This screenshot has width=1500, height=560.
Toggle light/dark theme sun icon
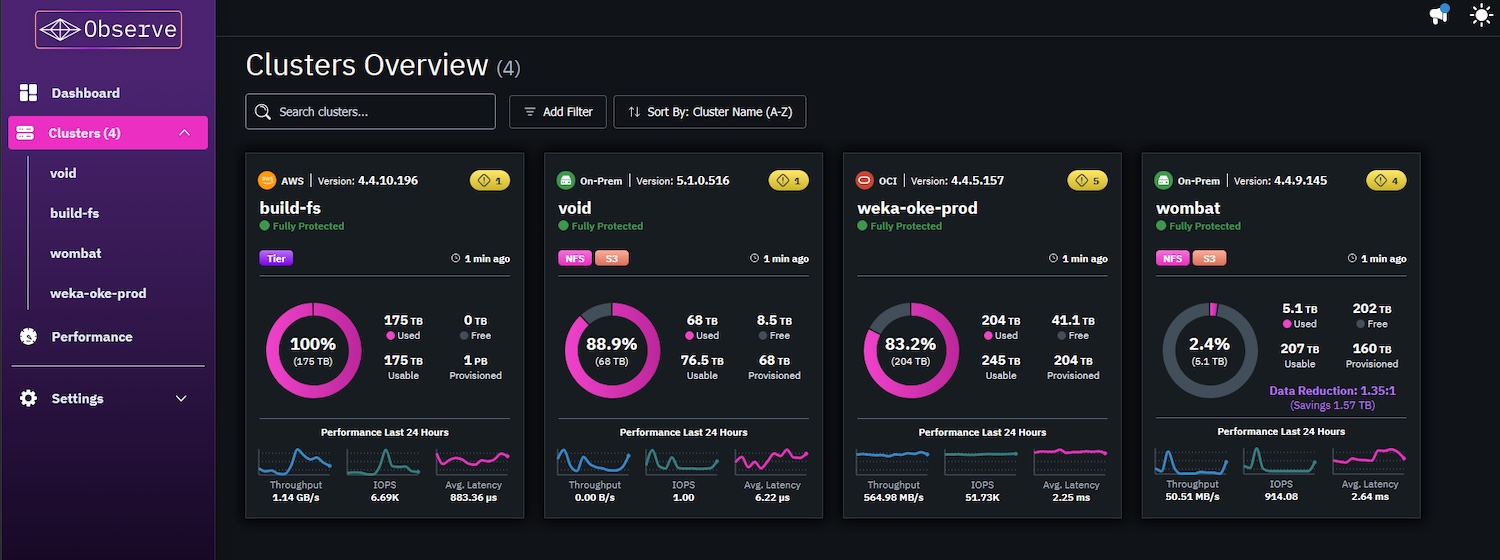click(x=1481, y=15)
